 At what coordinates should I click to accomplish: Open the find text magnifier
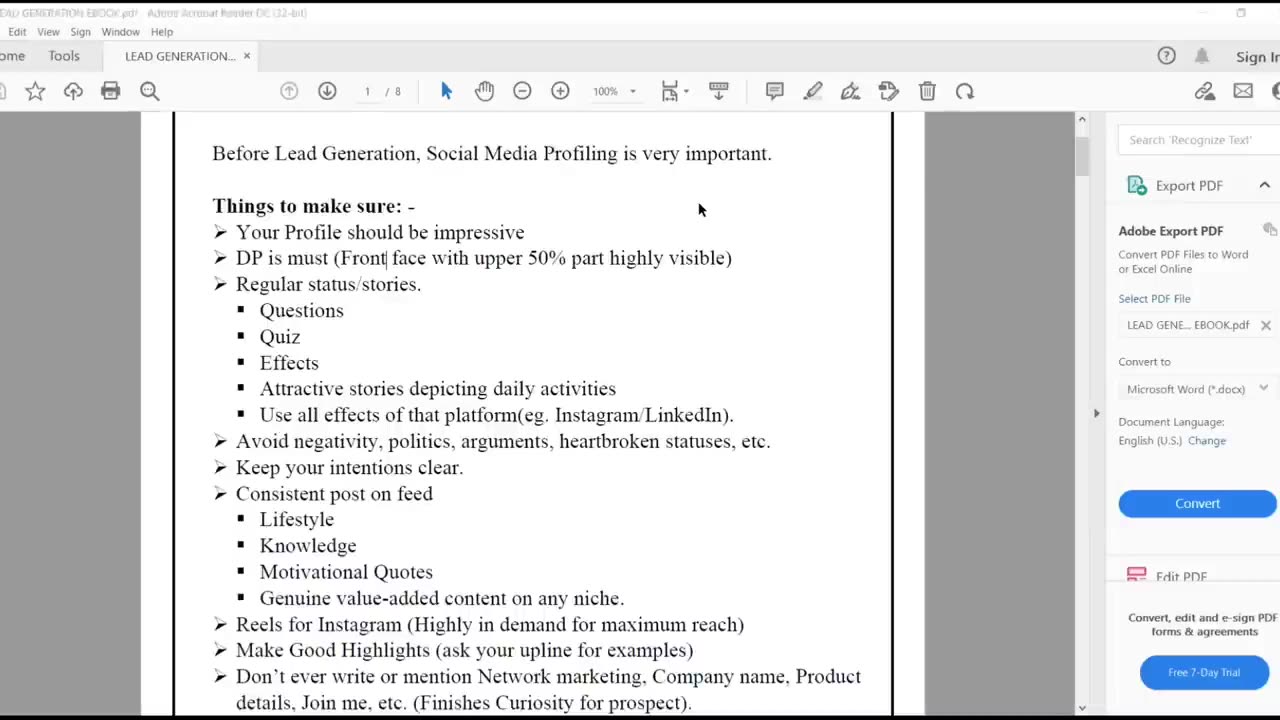tap(149, 92)
